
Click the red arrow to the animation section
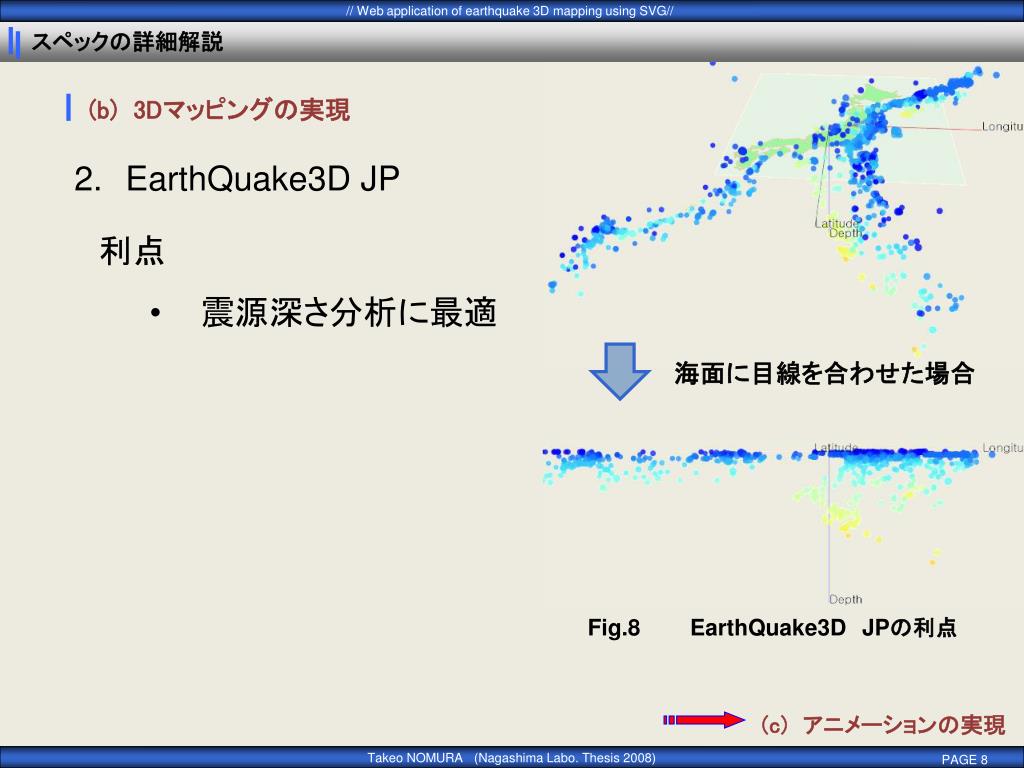703,720
